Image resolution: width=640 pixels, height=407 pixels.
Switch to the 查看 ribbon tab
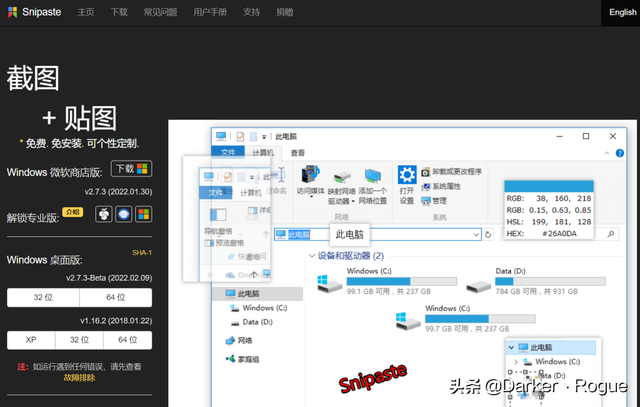[298, 153]
